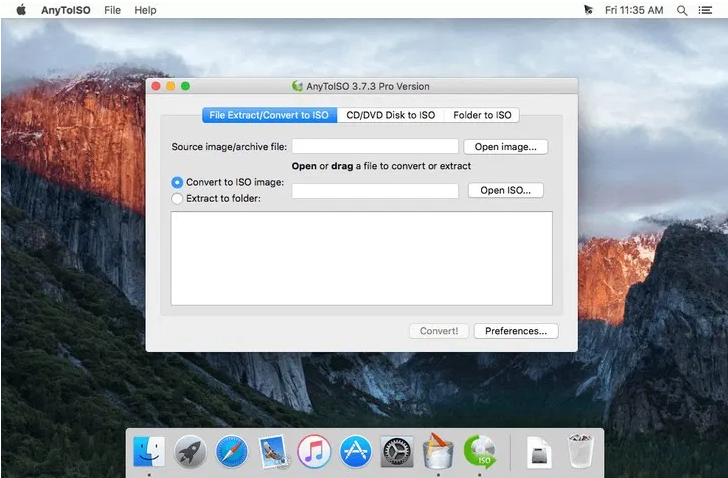Select the Convert to ISO image option

(x=178, y=182)
